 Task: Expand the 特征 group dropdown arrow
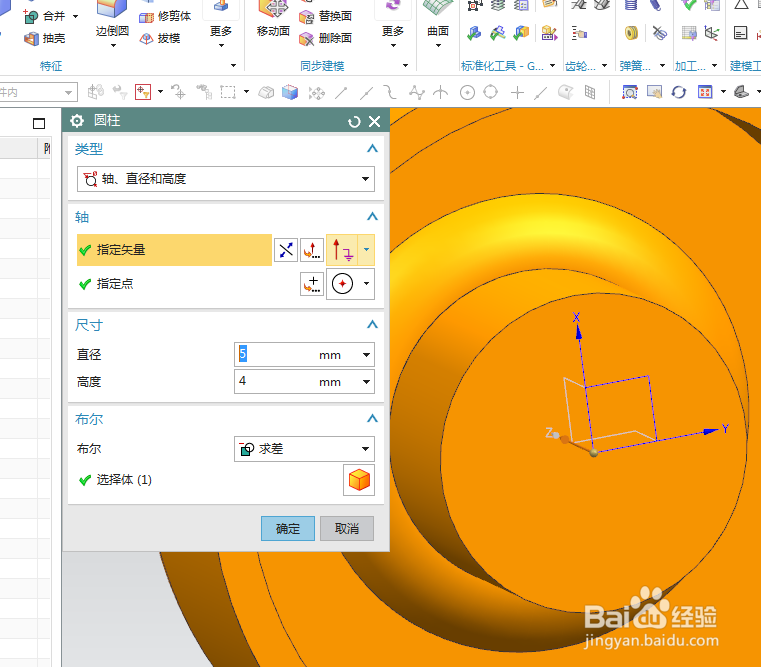tap(233, 66)
